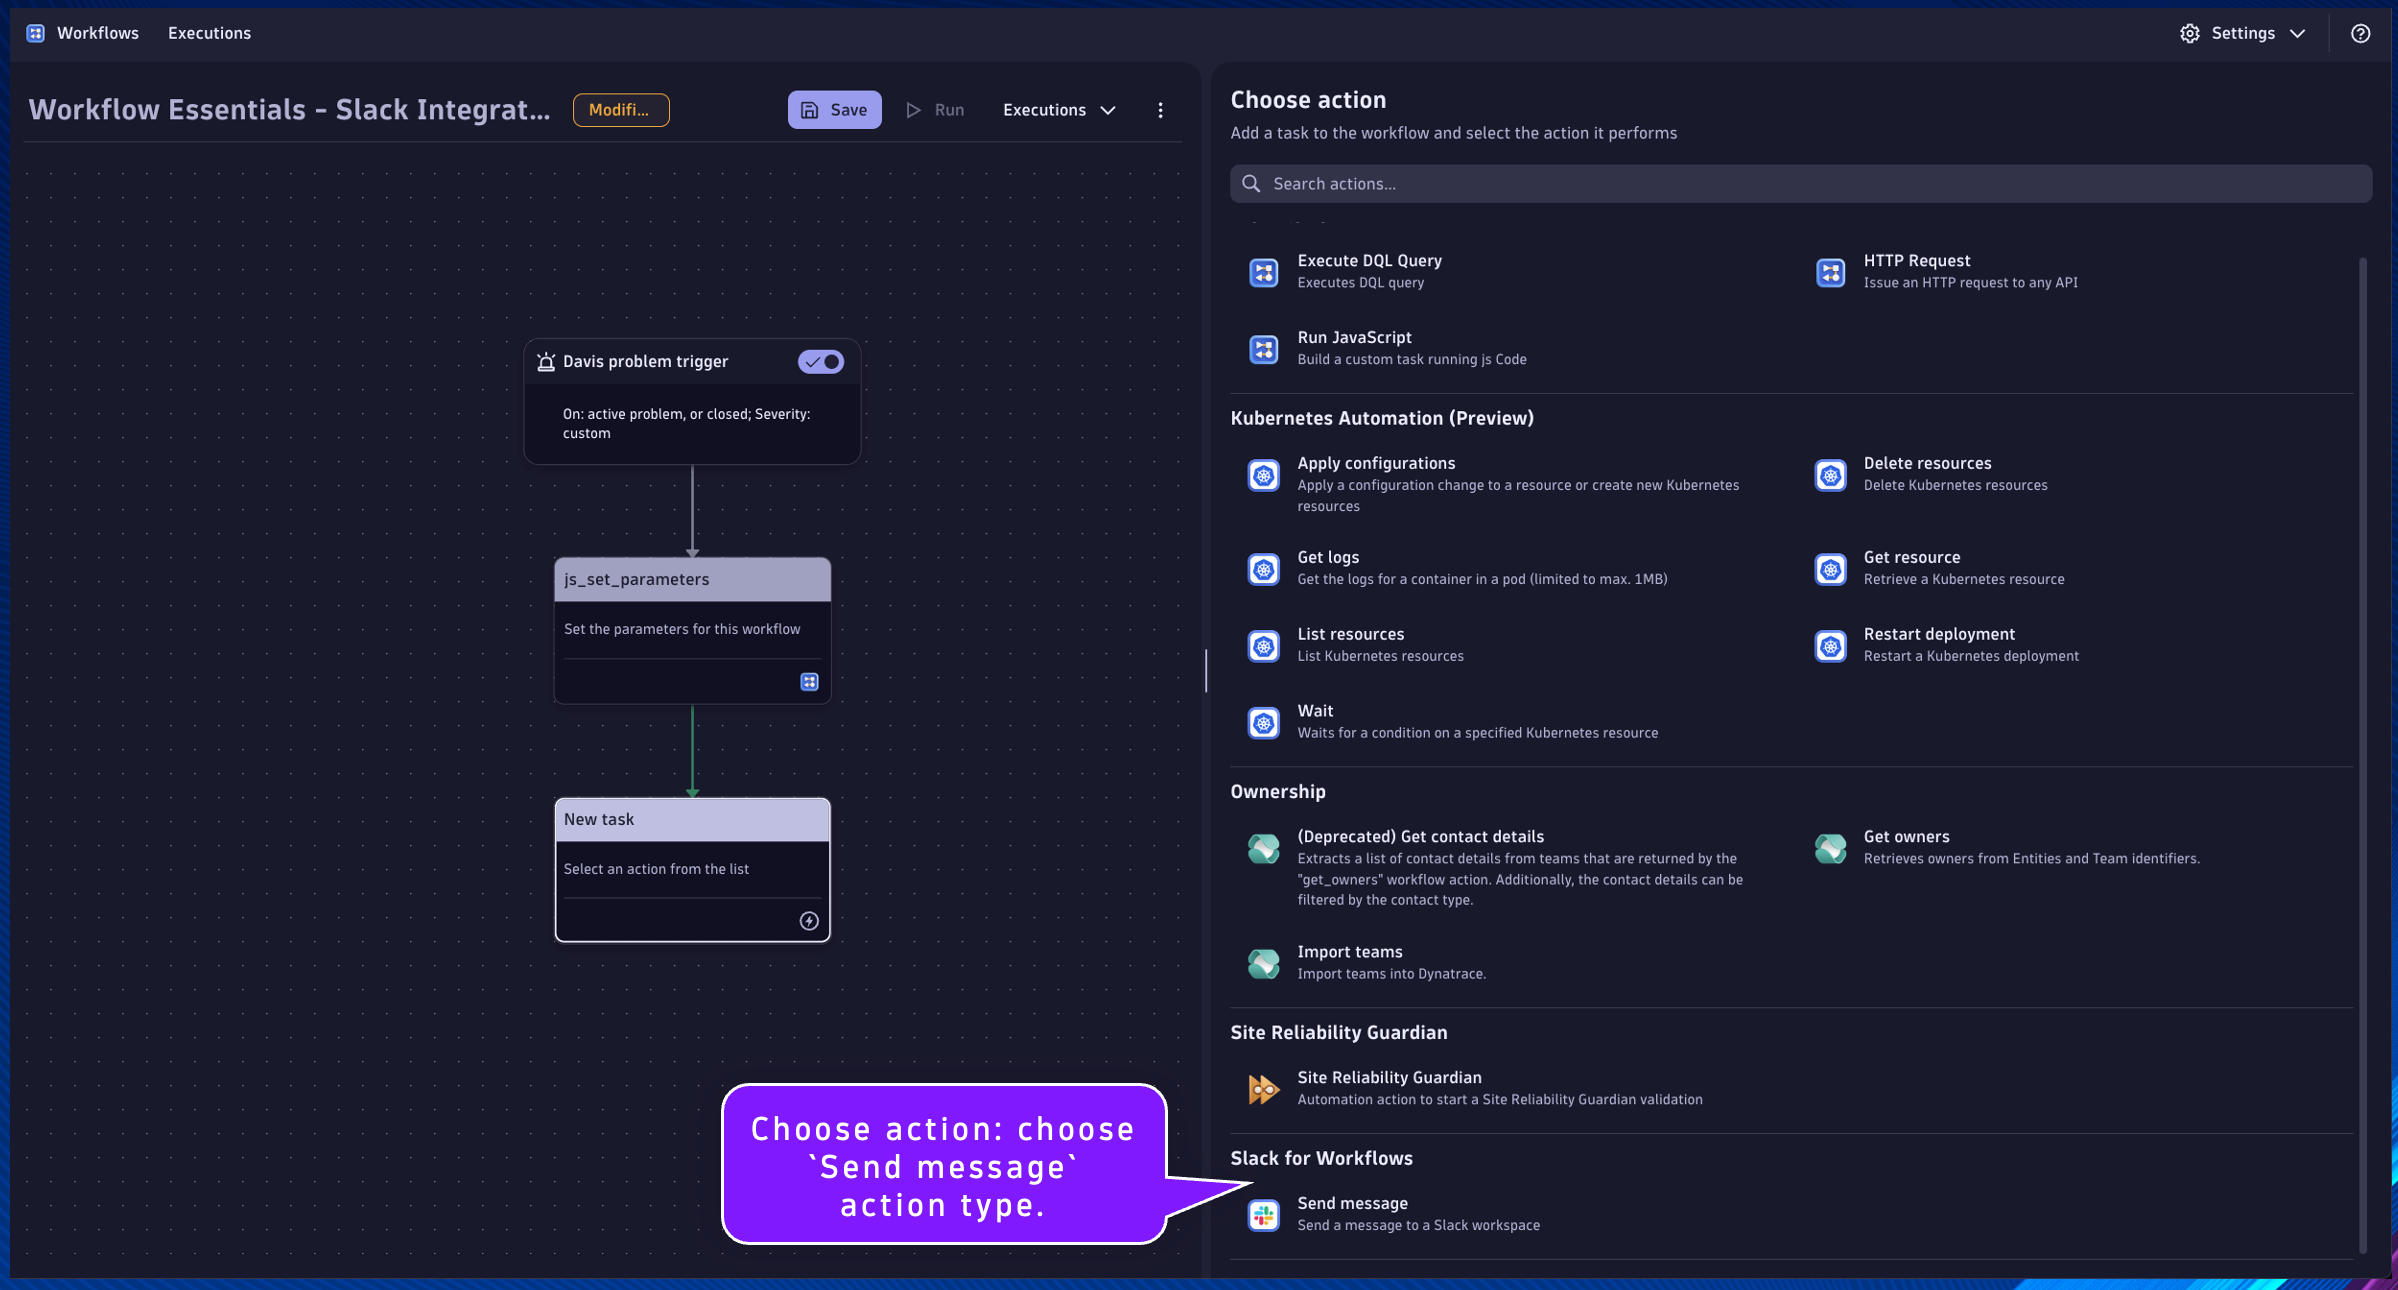Click the magnifier icon in search box
This screenshot has height=1290, width=2398.
pos(1251,184)
